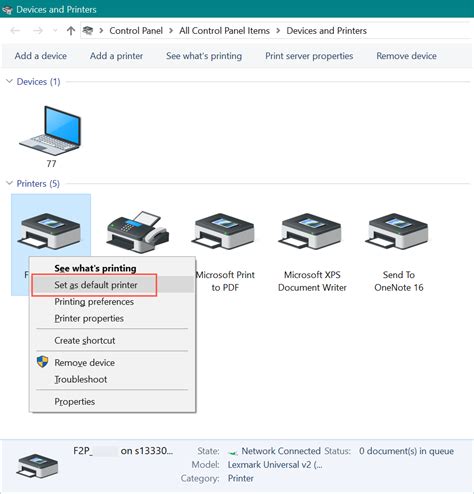This screenshot has height=494, width=474.
Task: Collapse the Printers (5) group chevron
Action: coord(9,183)
